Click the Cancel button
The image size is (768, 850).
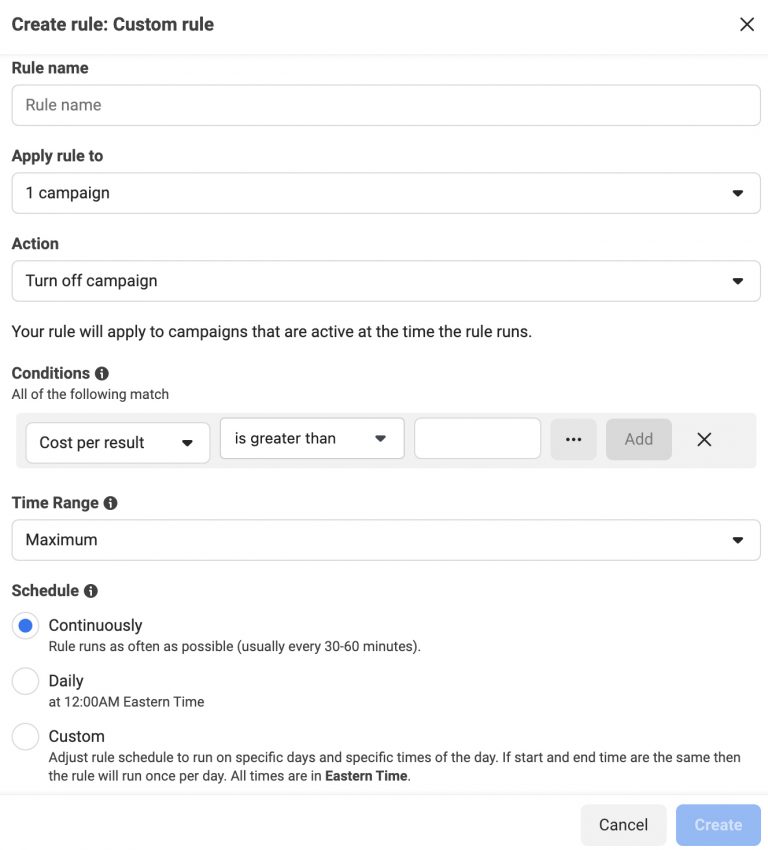[x=623, y=825]
